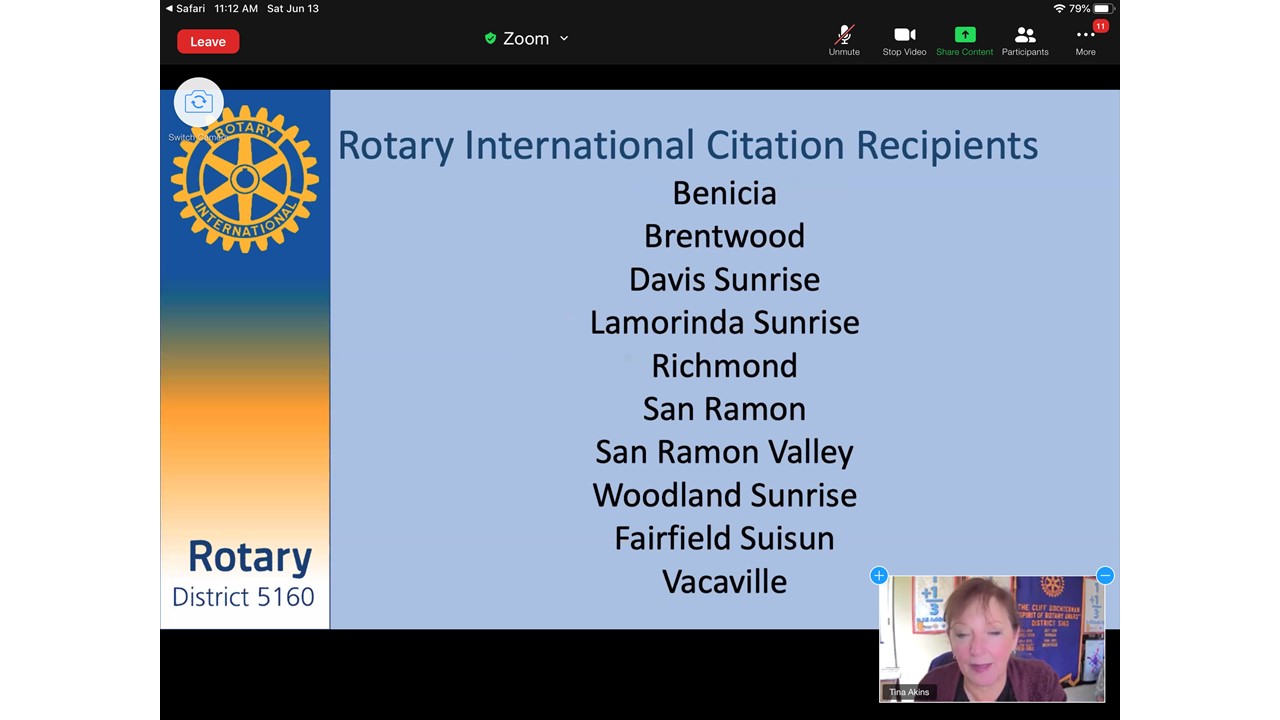
Task: Tap the Wi-Fi status icon
Action: point(1059,8)
